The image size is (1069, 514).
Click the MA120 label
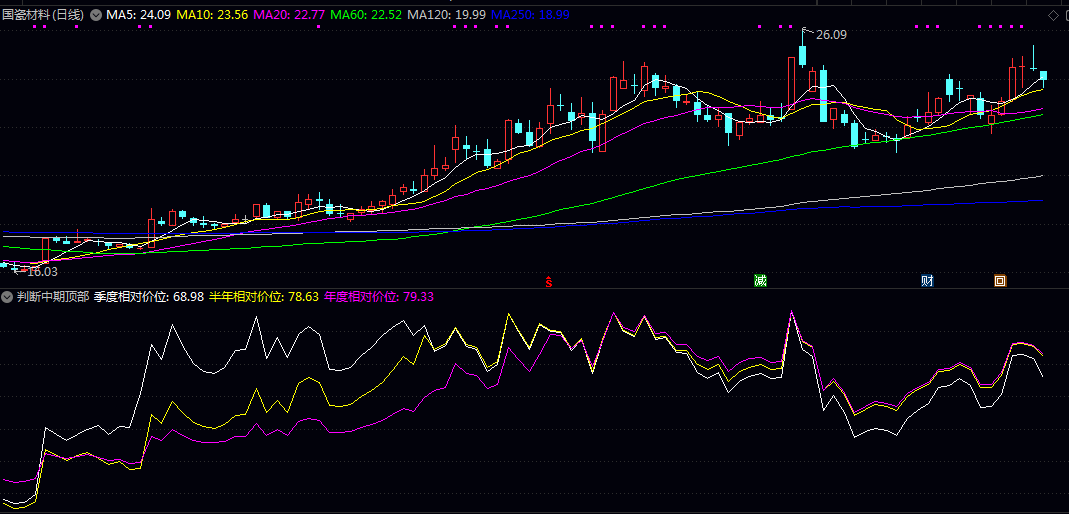click(445, 14)
